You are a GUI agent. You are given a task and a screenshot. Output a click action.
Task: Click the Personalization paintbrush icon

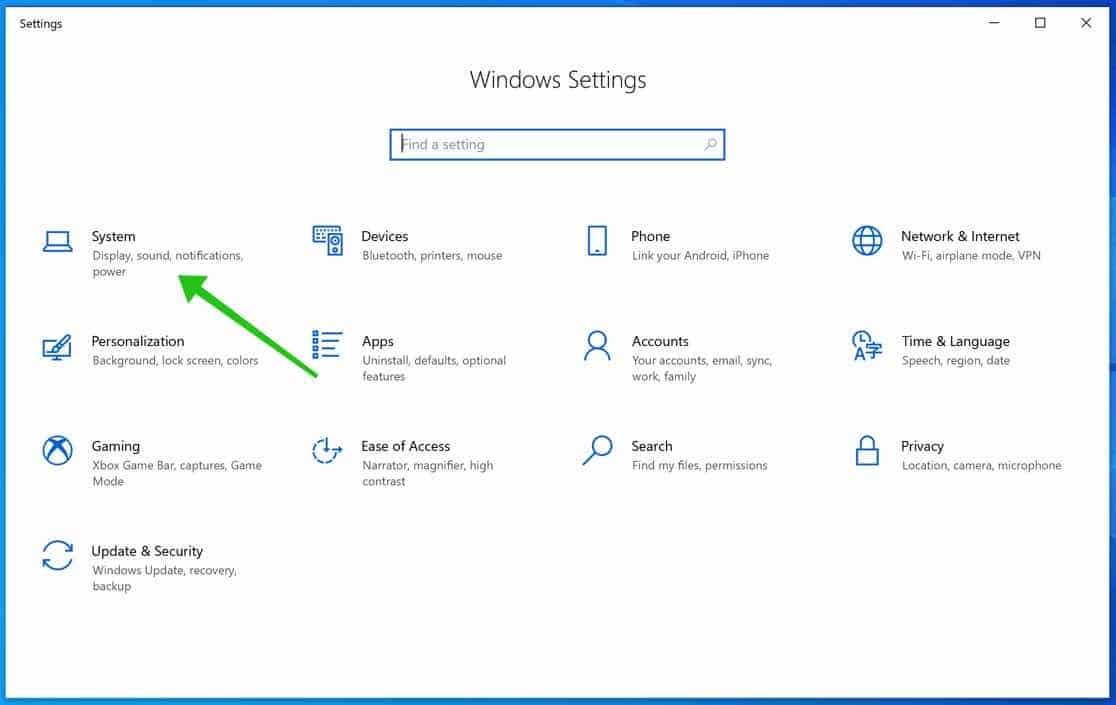(57, 346)
